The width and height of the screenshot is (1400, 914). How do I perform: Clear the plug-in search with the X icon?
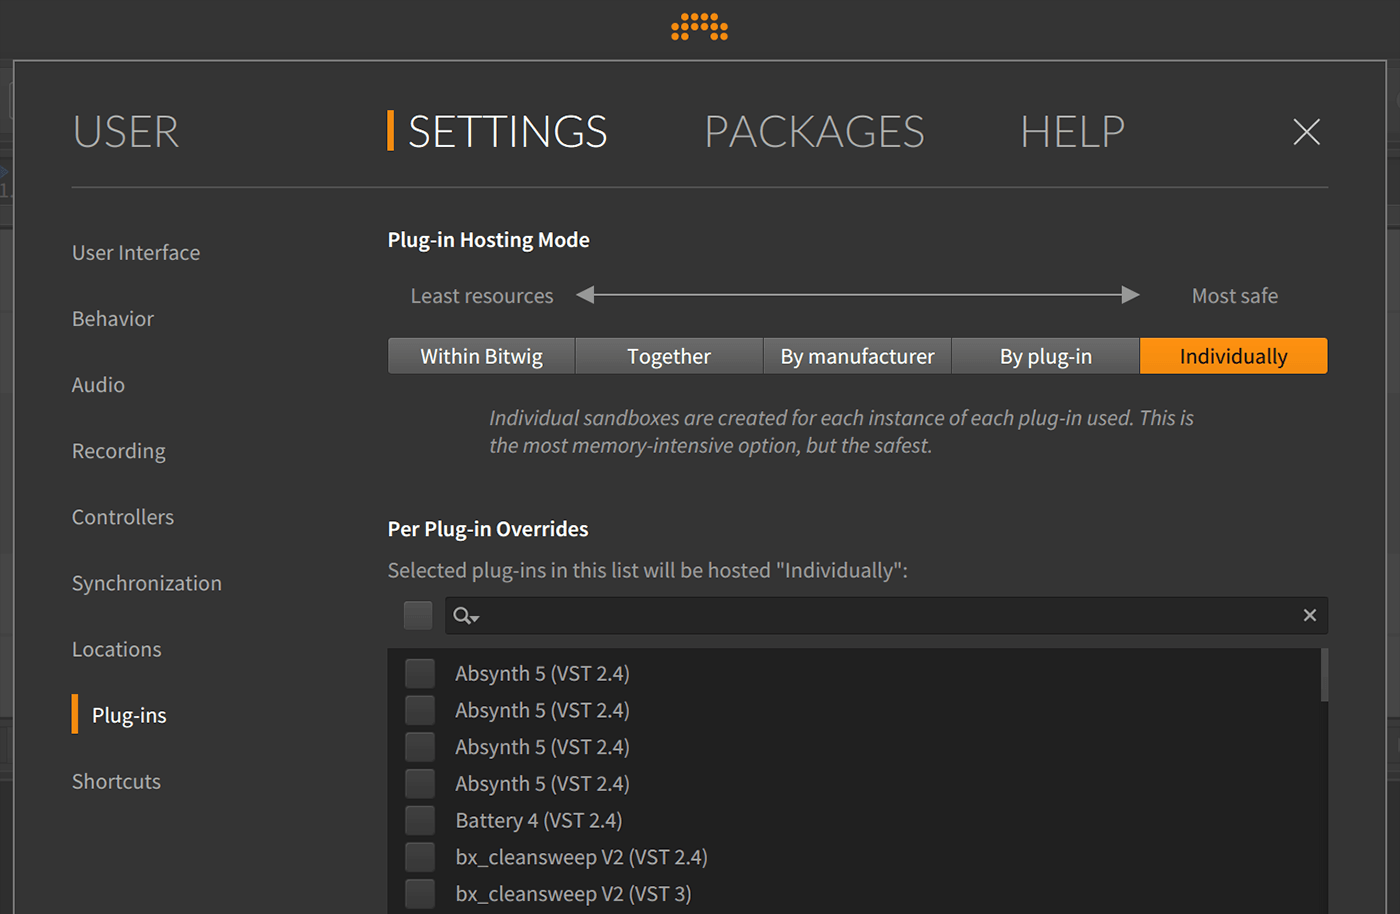[x=1309, y=615]
